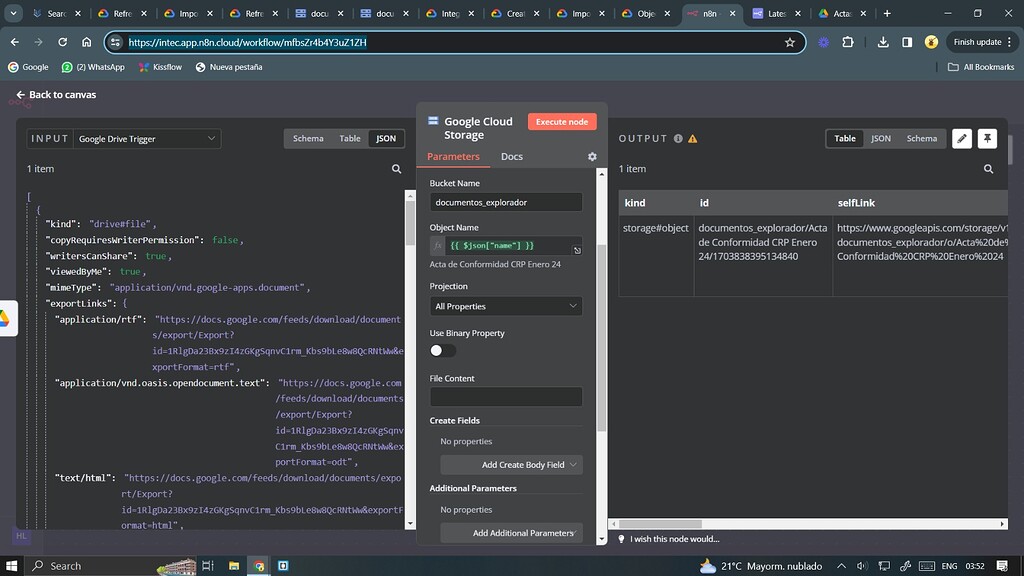Search the output panel data
The image size is (1024, 576).
coord(989,168)
